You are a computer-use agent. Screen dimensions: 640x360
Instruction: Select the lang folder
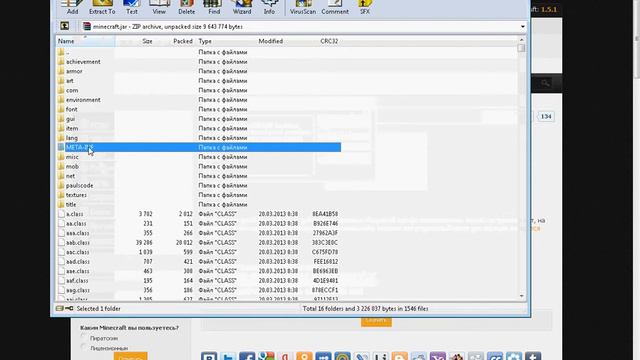(199, 138)
